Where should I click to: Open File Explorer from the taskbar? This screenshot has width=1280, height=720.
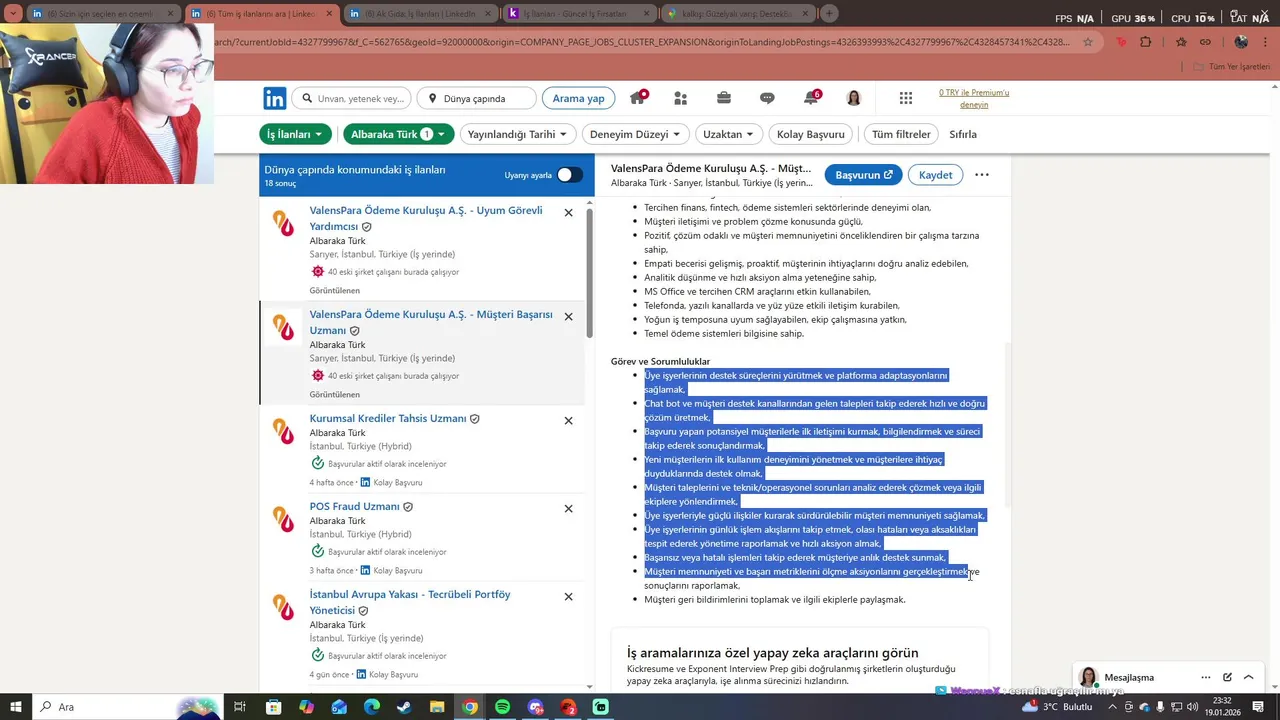coord(437,707)
